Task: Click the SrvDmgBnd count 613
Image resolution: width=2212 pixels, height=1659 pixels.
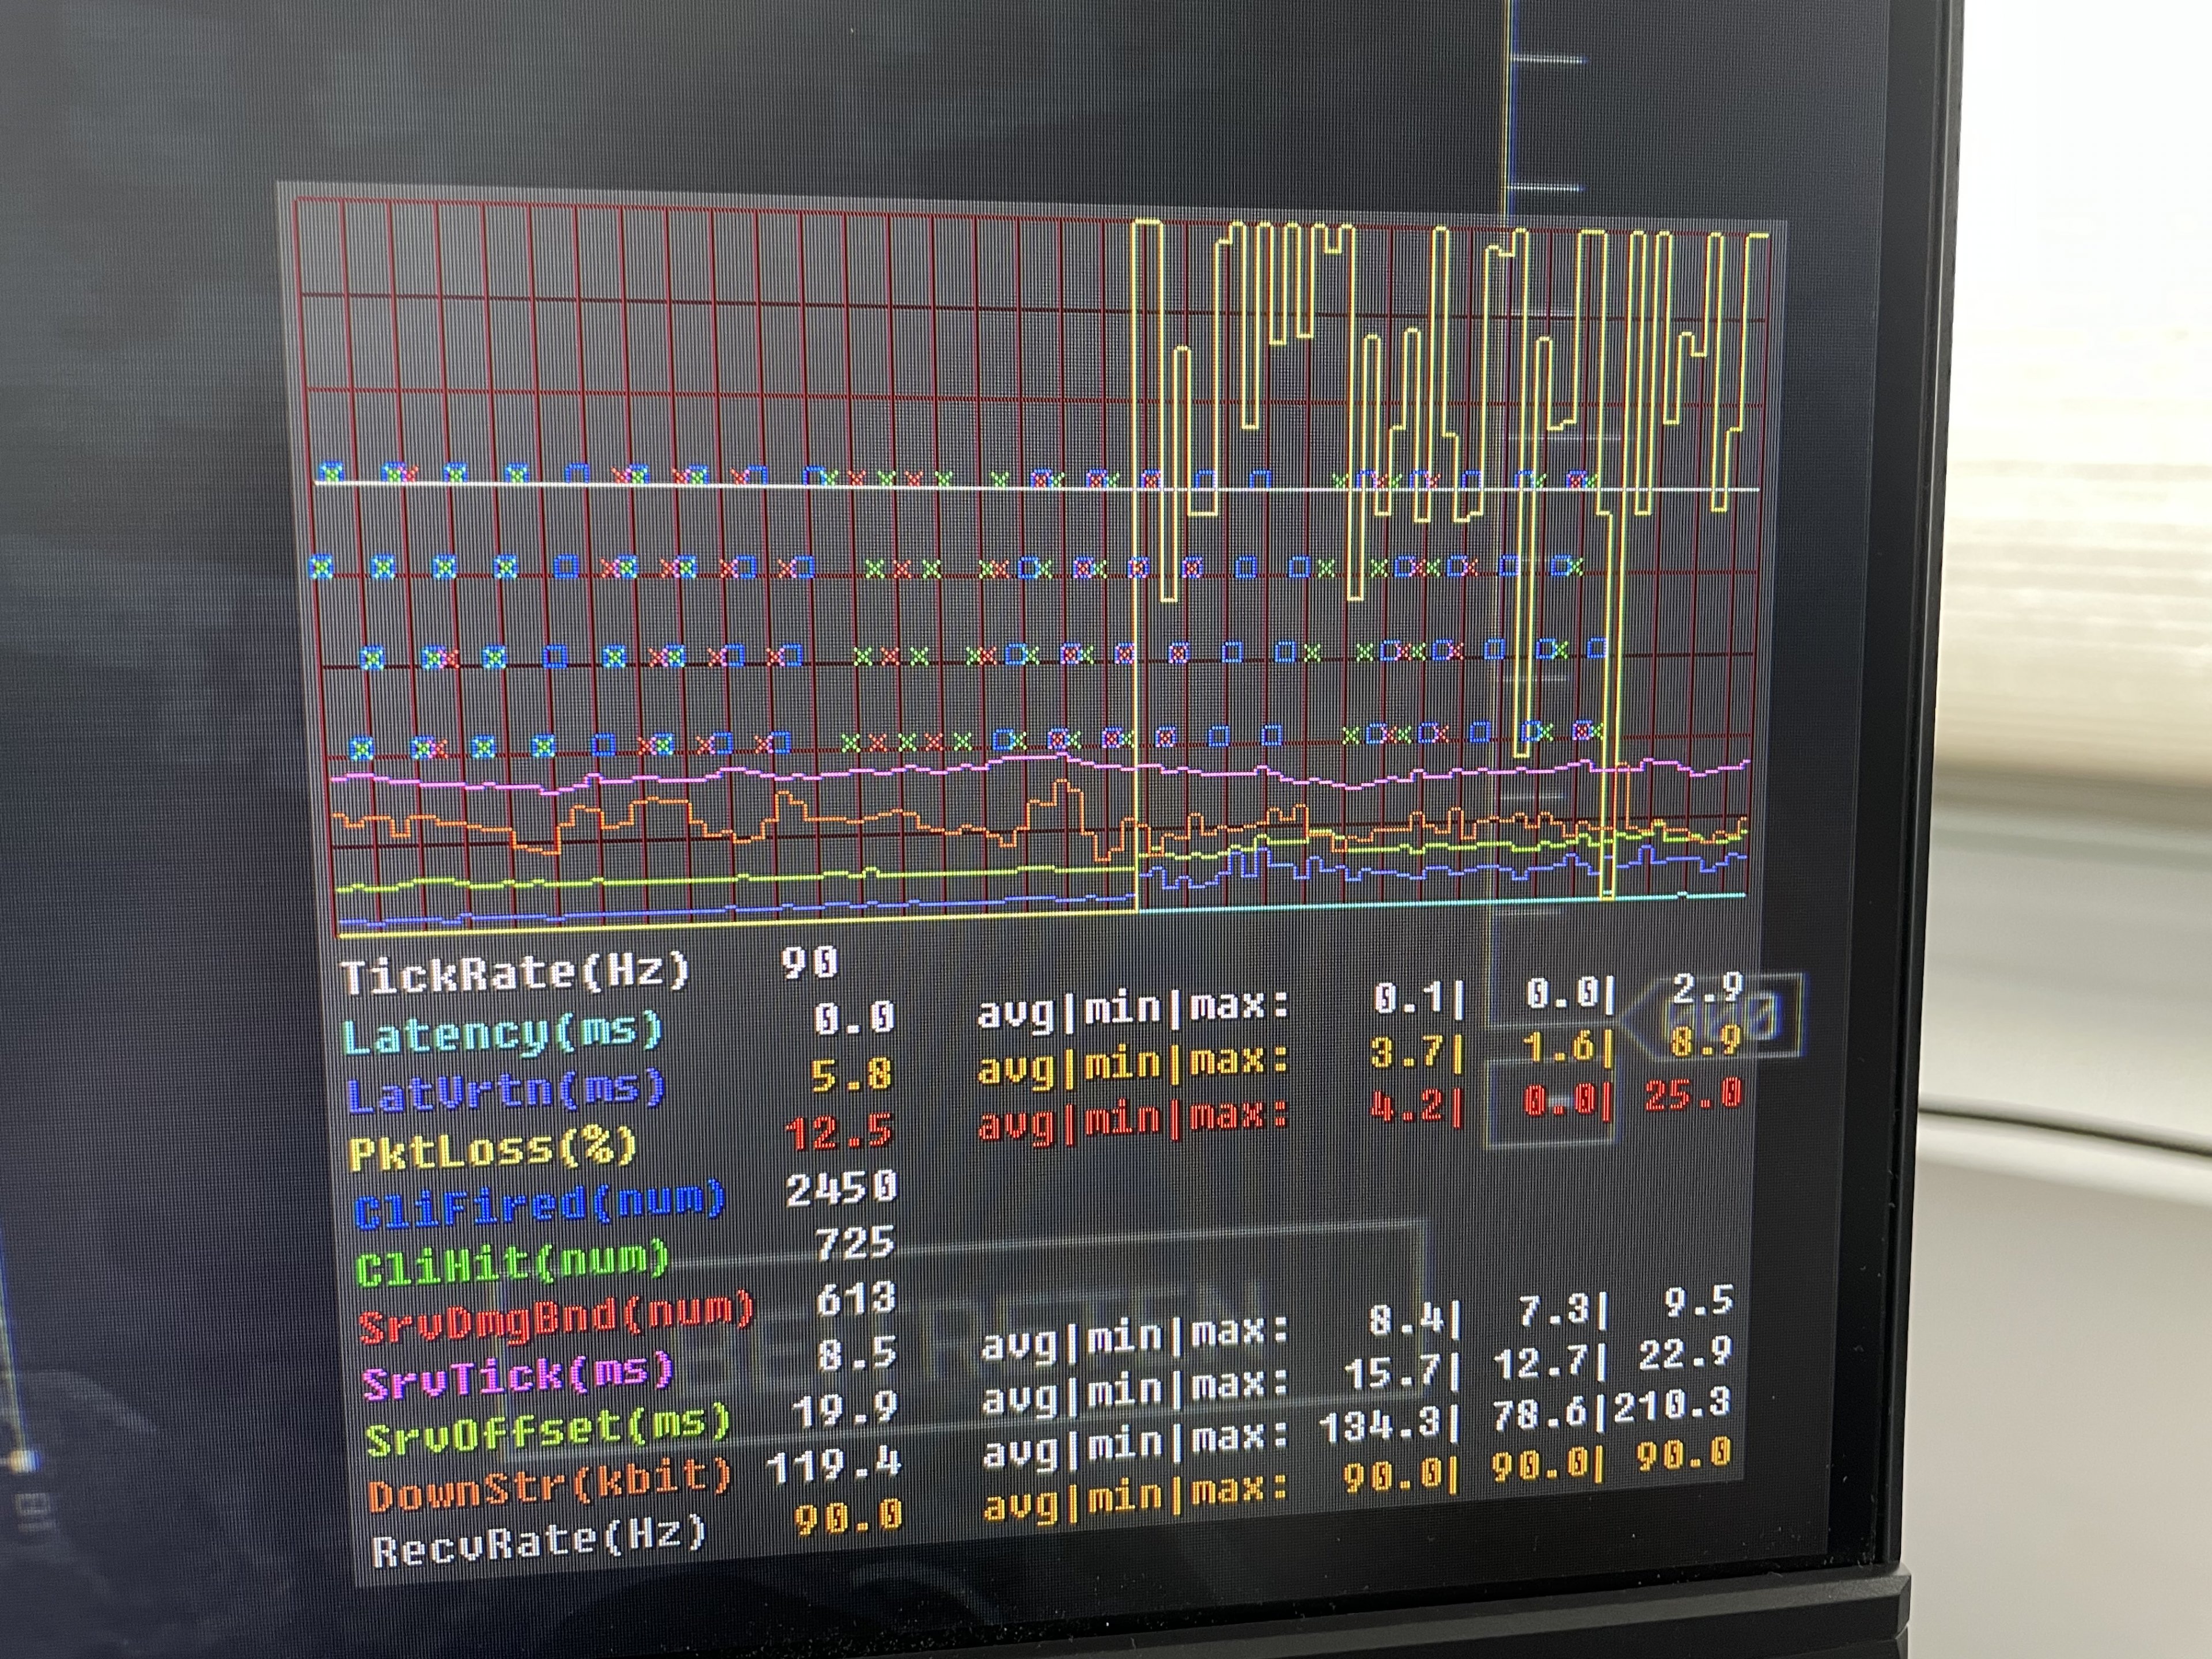Action: coord(855,1298)
